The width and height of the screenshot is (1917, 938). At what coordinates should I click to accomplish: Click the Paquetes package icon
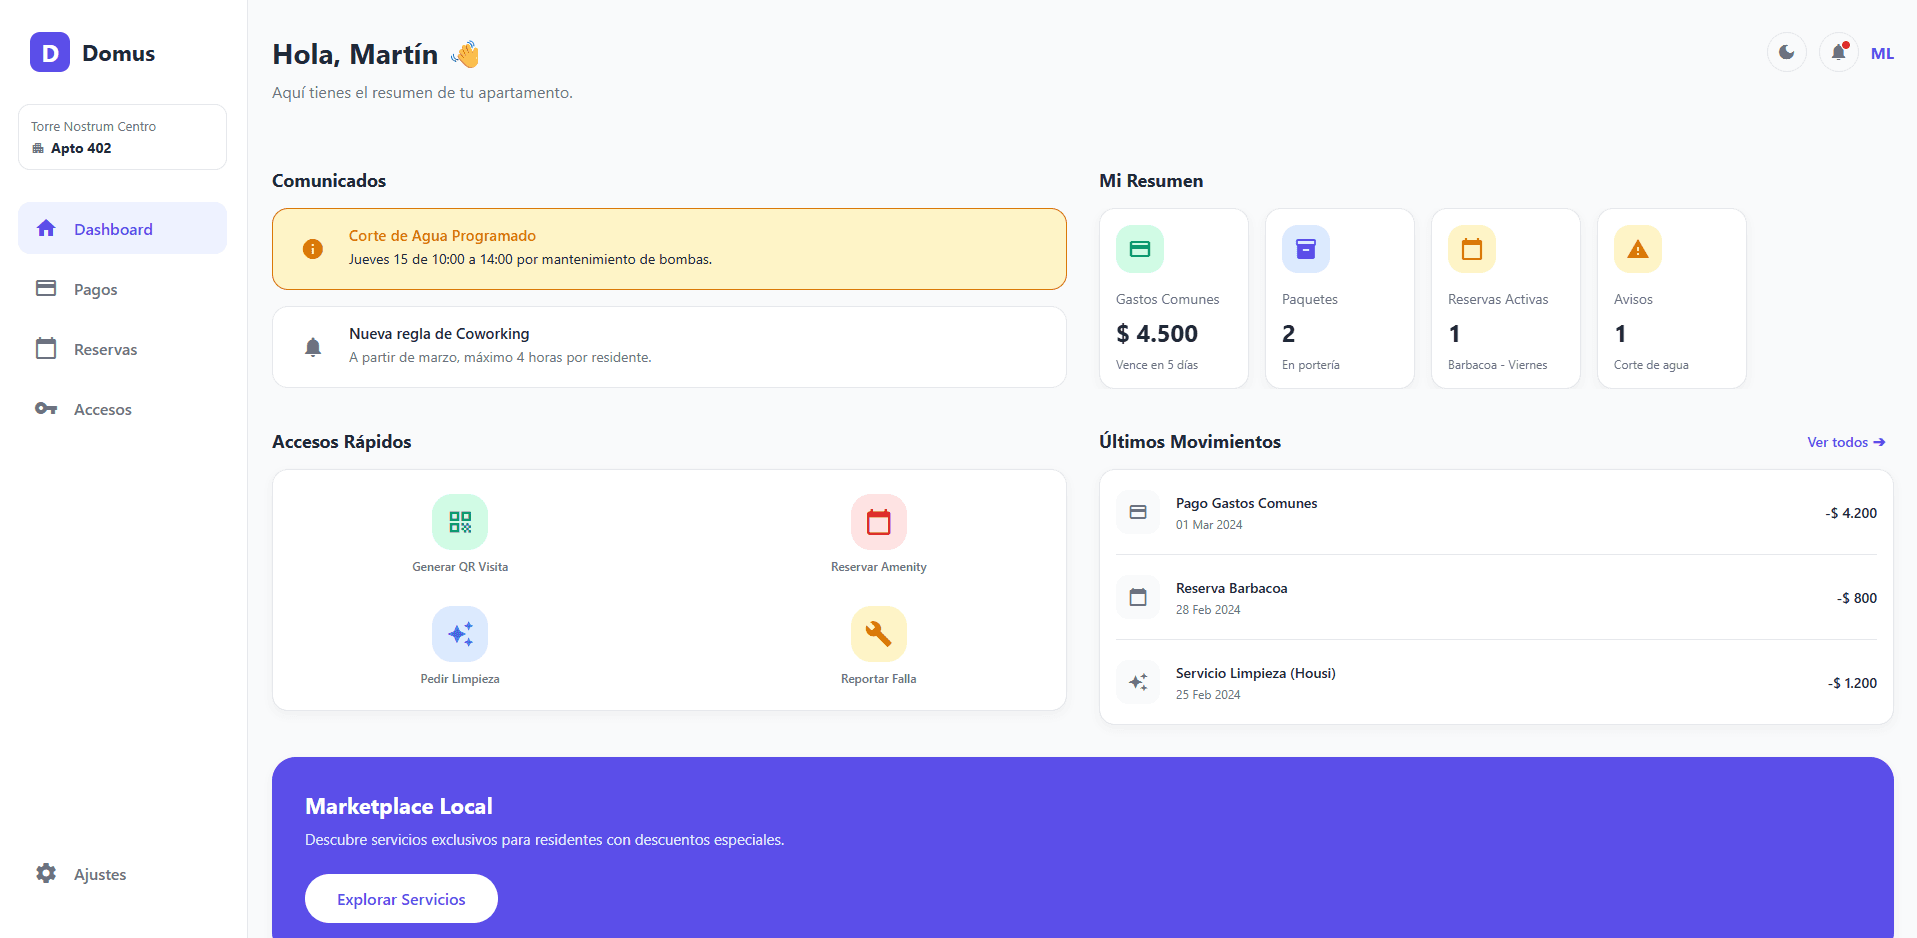1305,248
